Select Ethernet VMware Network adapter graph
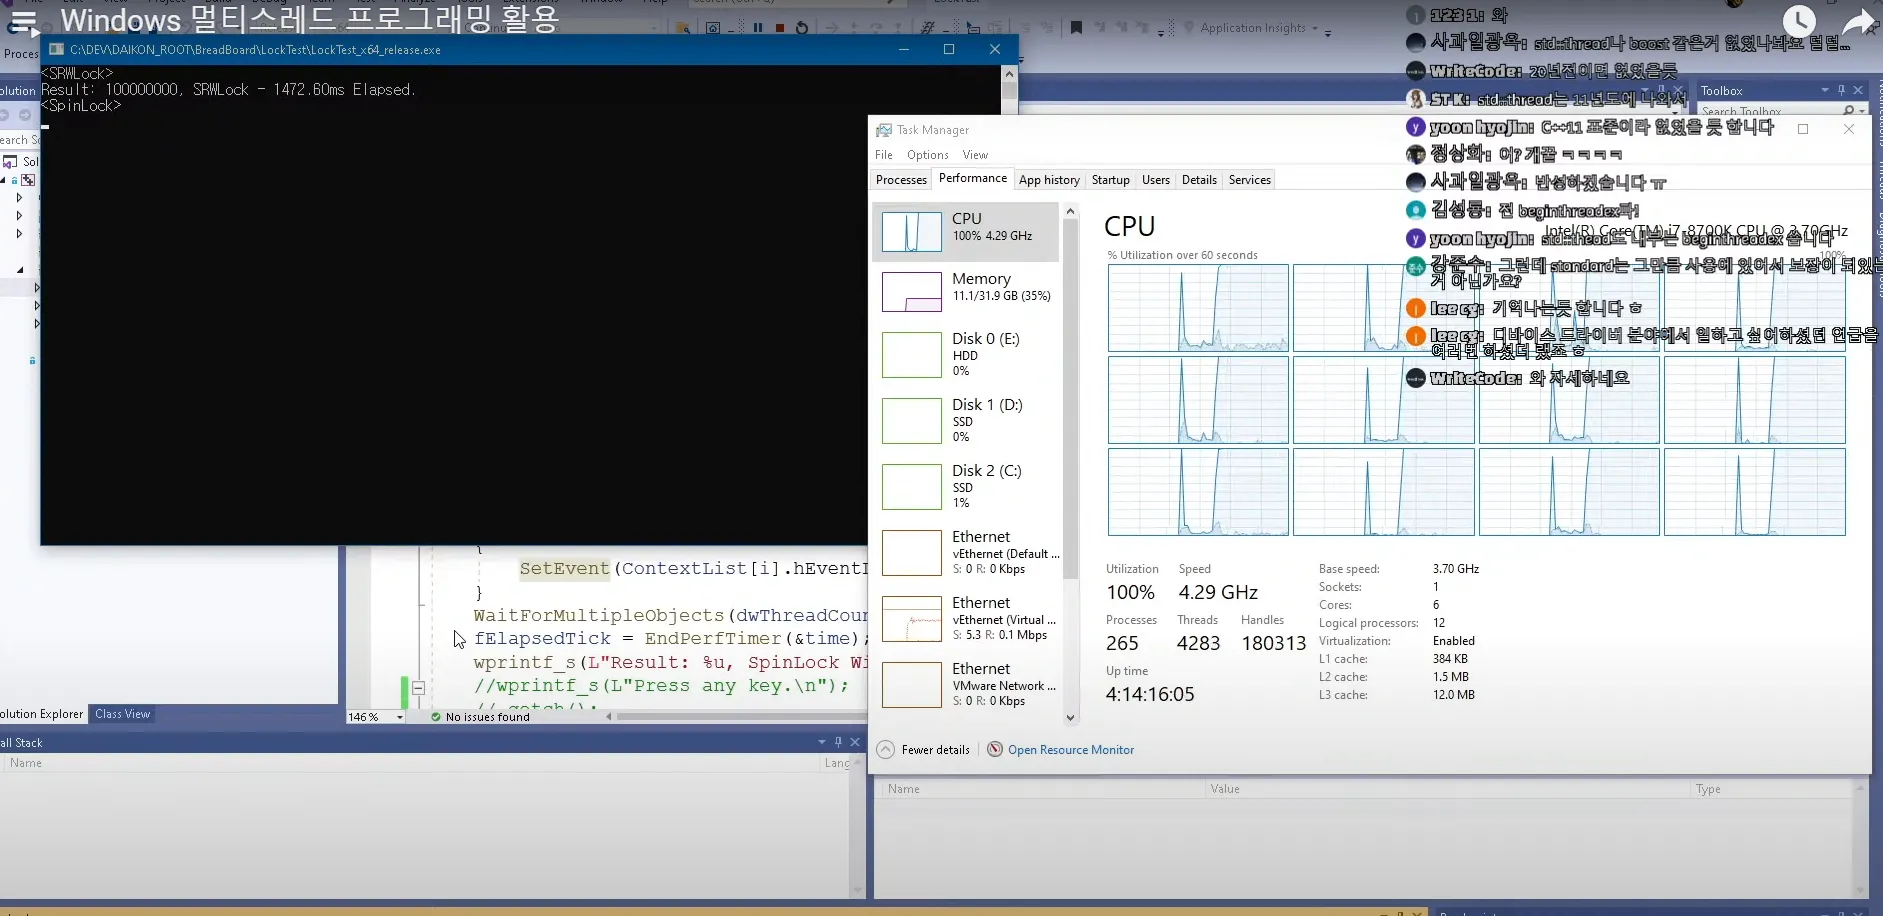1883x916 pixels. click(911, 685)
